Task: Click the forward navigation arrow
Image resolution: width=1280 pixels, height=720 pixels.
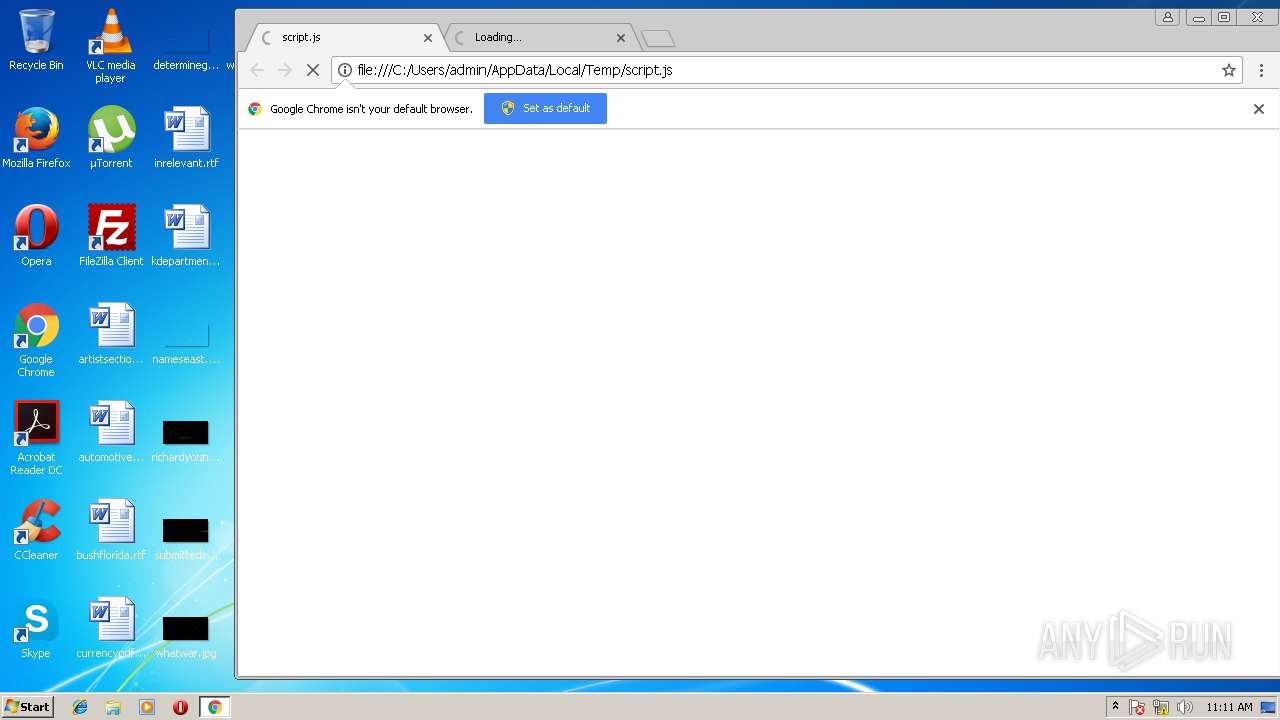Action: click(285, 70)
